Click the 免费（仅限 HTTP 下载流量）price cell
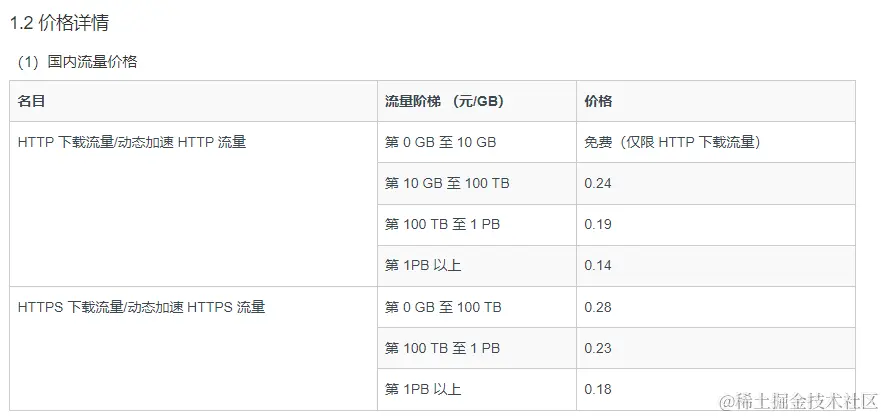Viewport: 885px width, 418px height. (716, 142)
